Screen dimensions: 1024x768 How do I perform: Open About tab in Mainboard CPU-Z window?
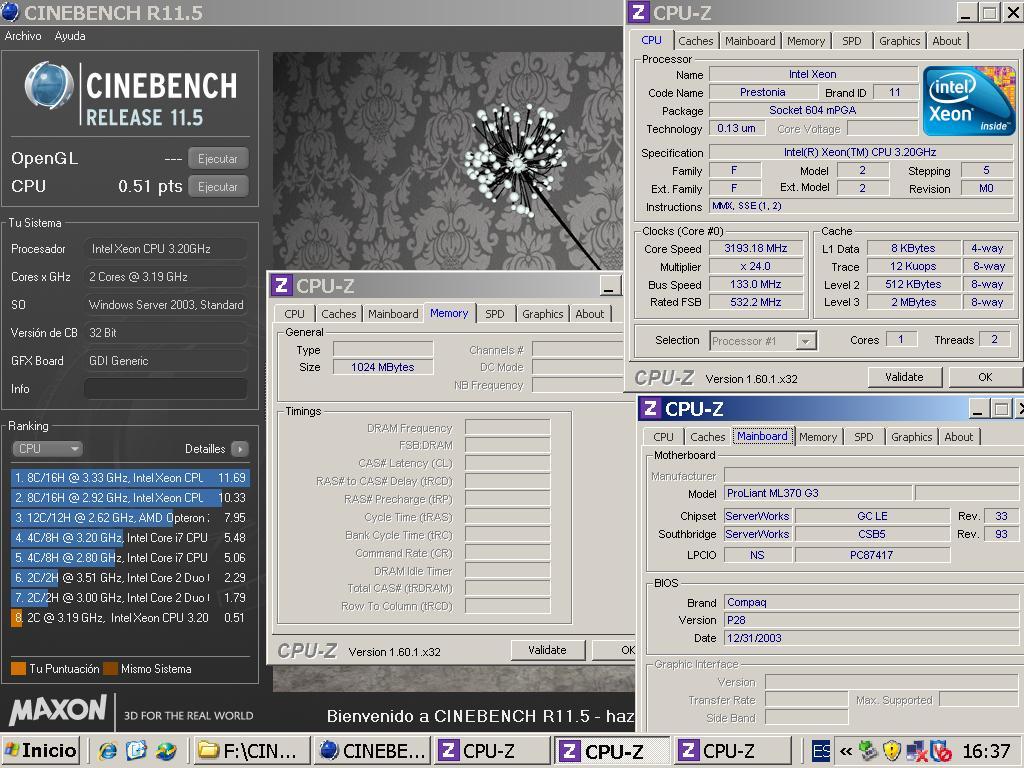[x=958, y=437]
